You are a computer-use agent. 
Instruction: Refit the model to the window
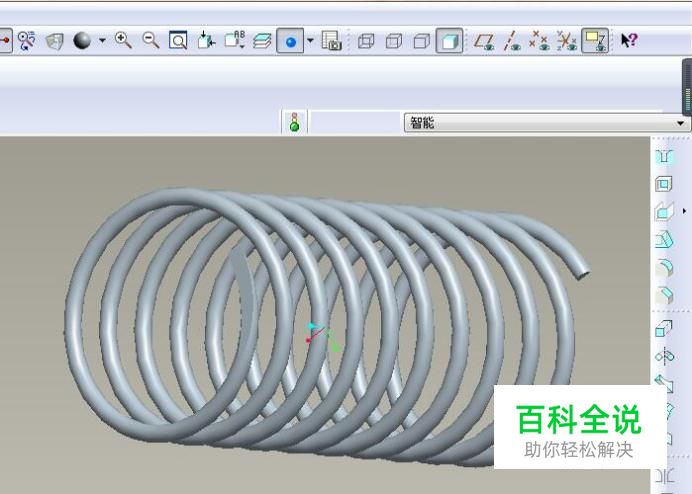(178, 41)
